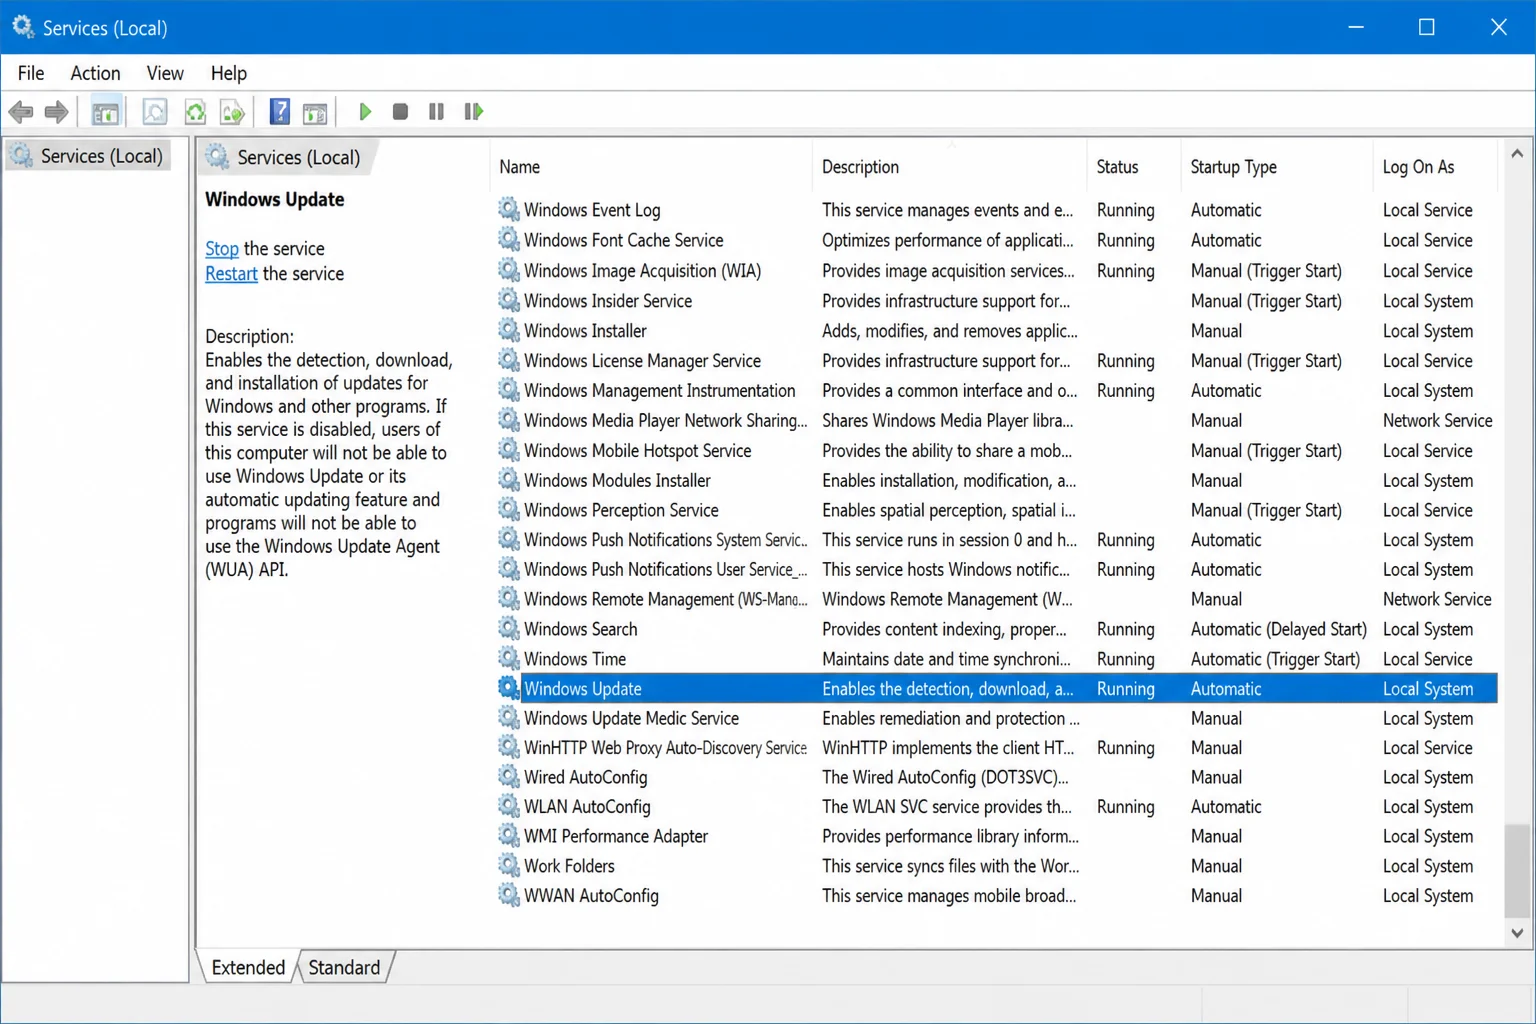This screenshot has height=1024, width=1536.
Task: Click the Services gear icon in title bar
Action: click(x=22, y=27)
